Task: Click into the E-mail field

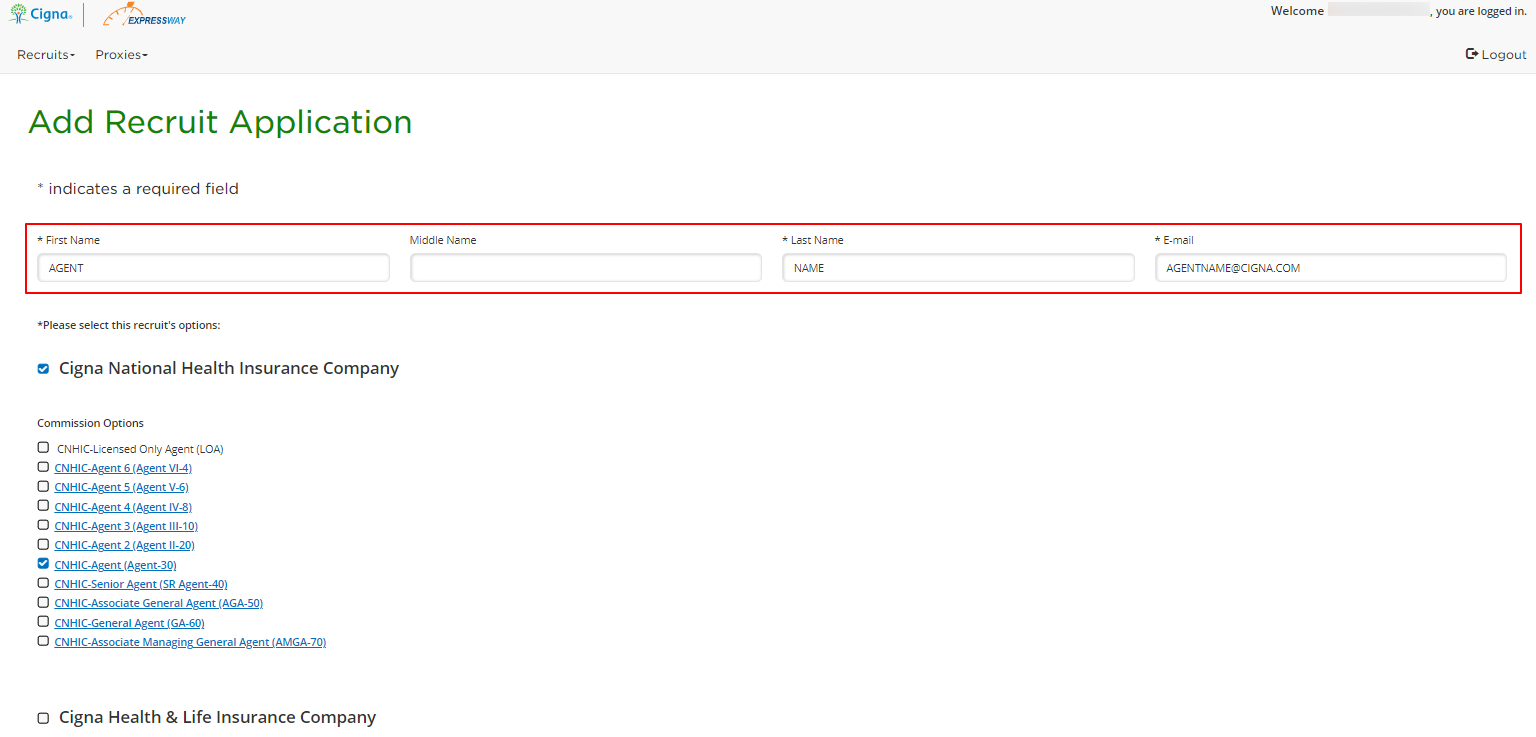Action: (x=1331, y=268)
